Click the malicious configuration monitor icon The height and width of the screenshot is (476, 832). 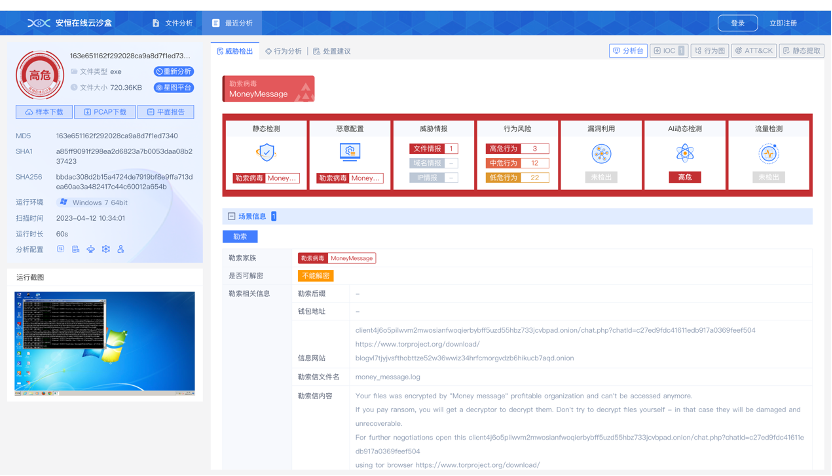tap(350, 152)
